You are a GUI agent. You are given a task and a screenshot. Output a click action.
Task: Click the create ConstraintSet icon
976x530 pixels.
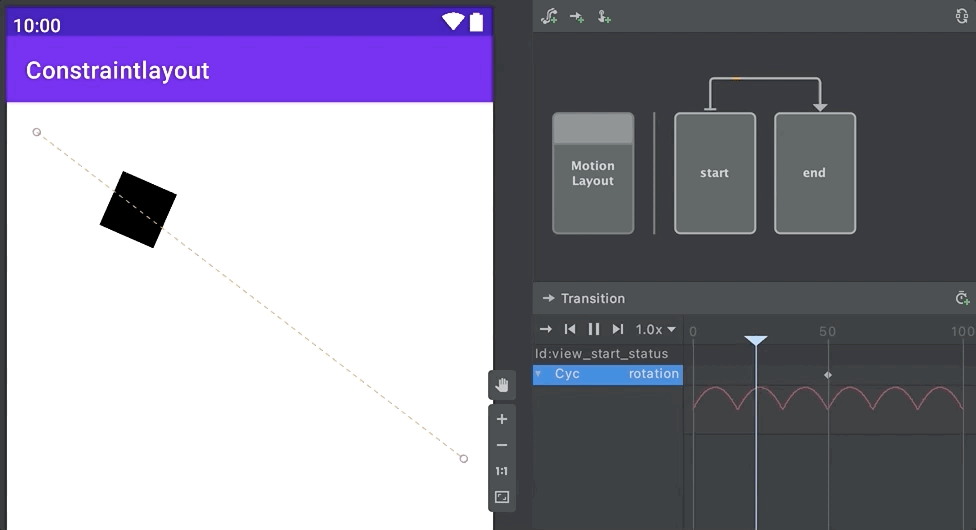point(549,16)
